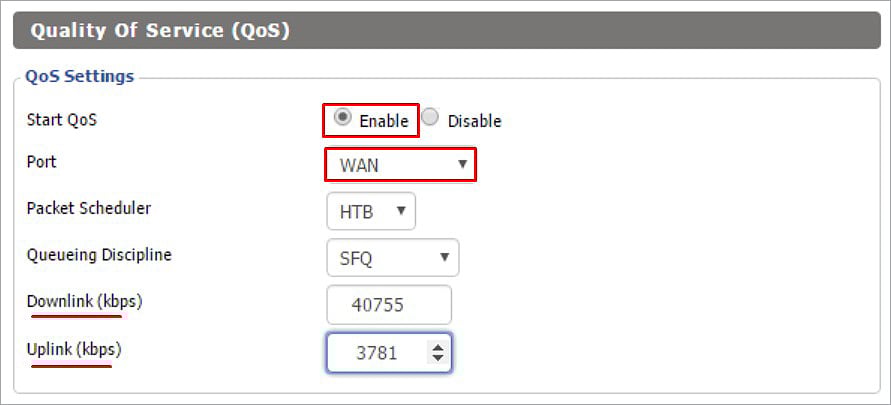Select the Disable radio button for QoS

point(431,118)
